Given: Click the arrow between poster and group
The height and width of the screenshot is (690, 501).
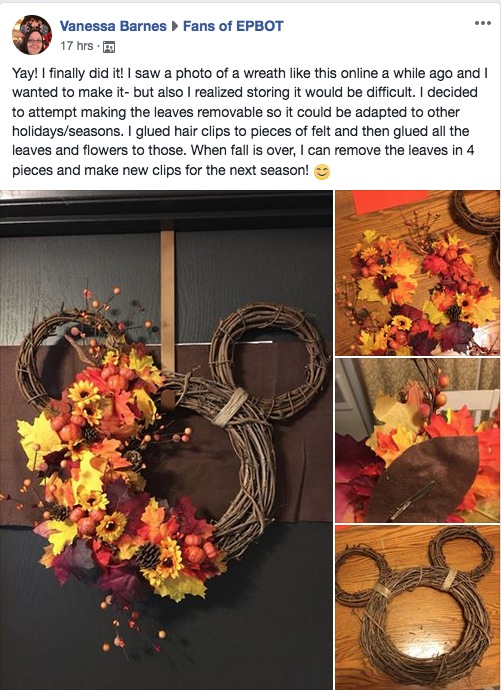Looking at the screenshot, I should pos(175,26).
